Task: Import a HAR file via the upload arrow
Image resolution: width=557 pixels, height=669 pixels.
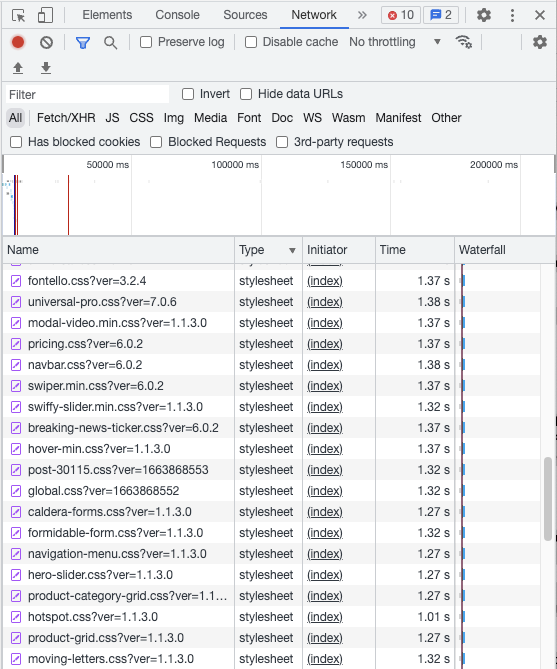Action: [18, 68]
